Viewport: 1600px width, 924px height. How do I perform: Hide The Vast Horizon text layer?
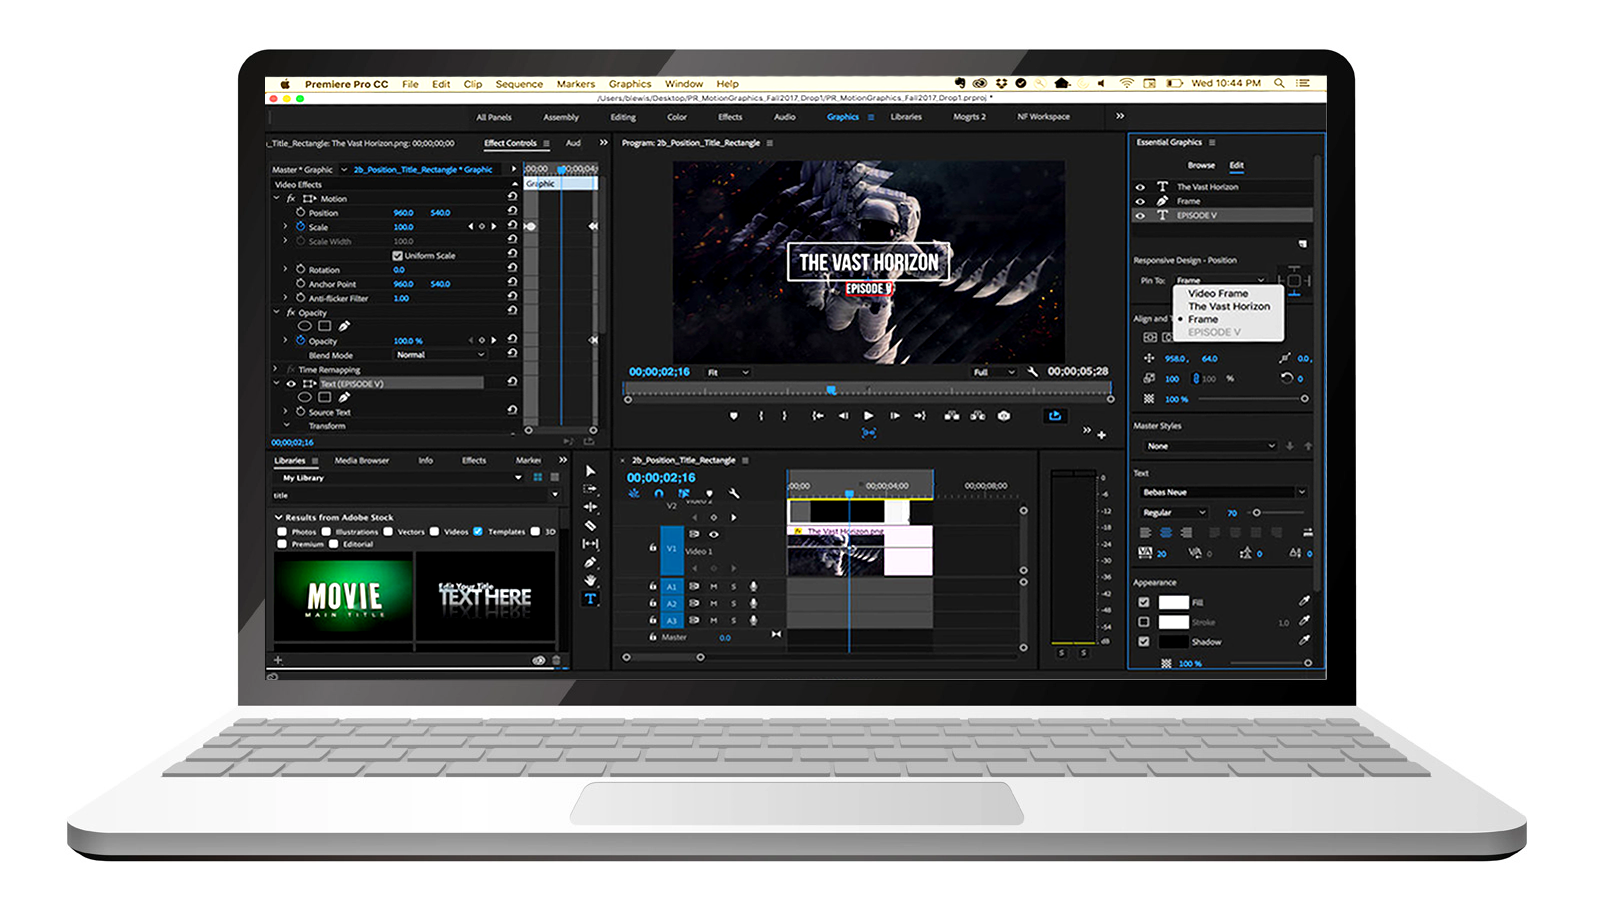[x=1140, y=187]
